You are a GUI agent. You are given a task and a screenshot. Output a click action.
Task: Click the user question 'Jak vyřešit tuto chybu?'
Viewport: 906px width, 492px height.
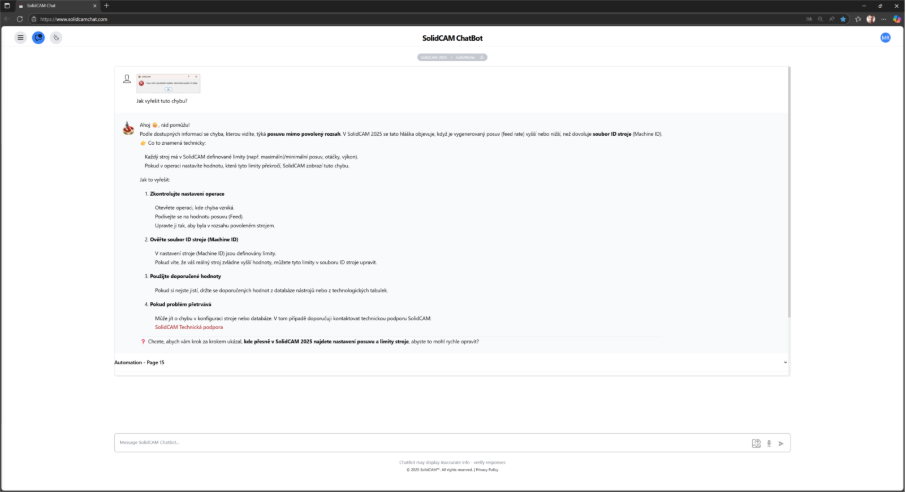tap(162, 101)
